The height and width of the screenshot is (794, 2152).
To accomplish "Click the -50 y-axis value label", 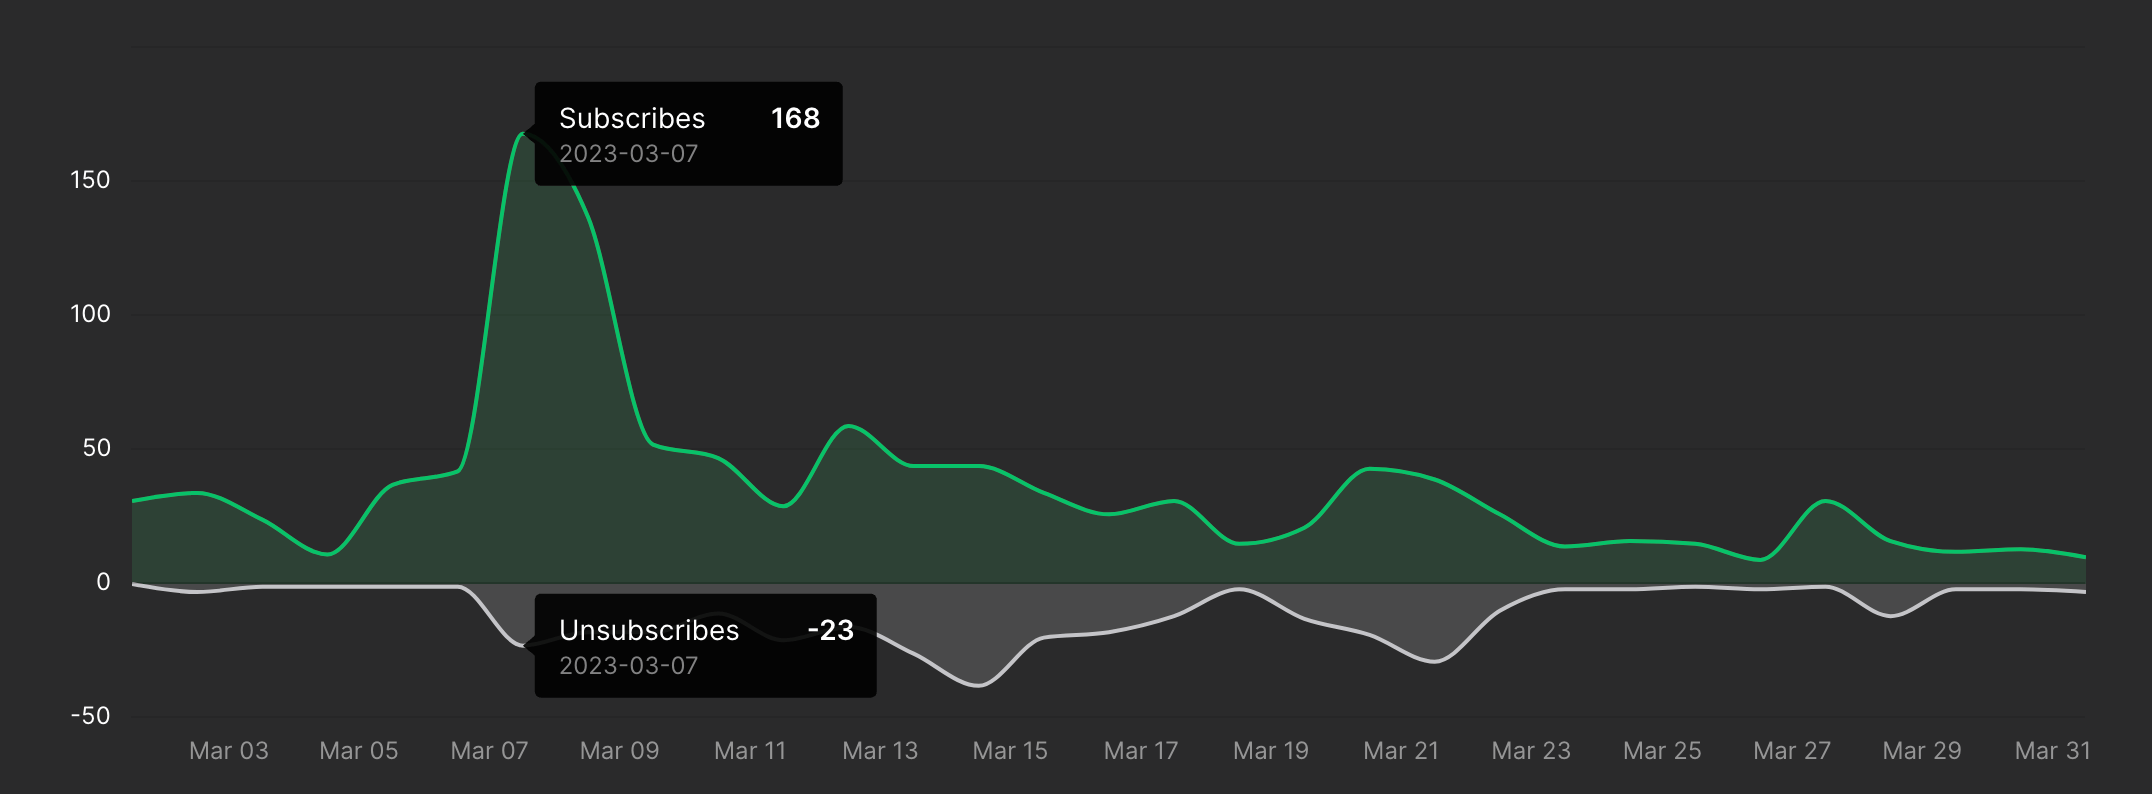I will (x=90, y=716).
